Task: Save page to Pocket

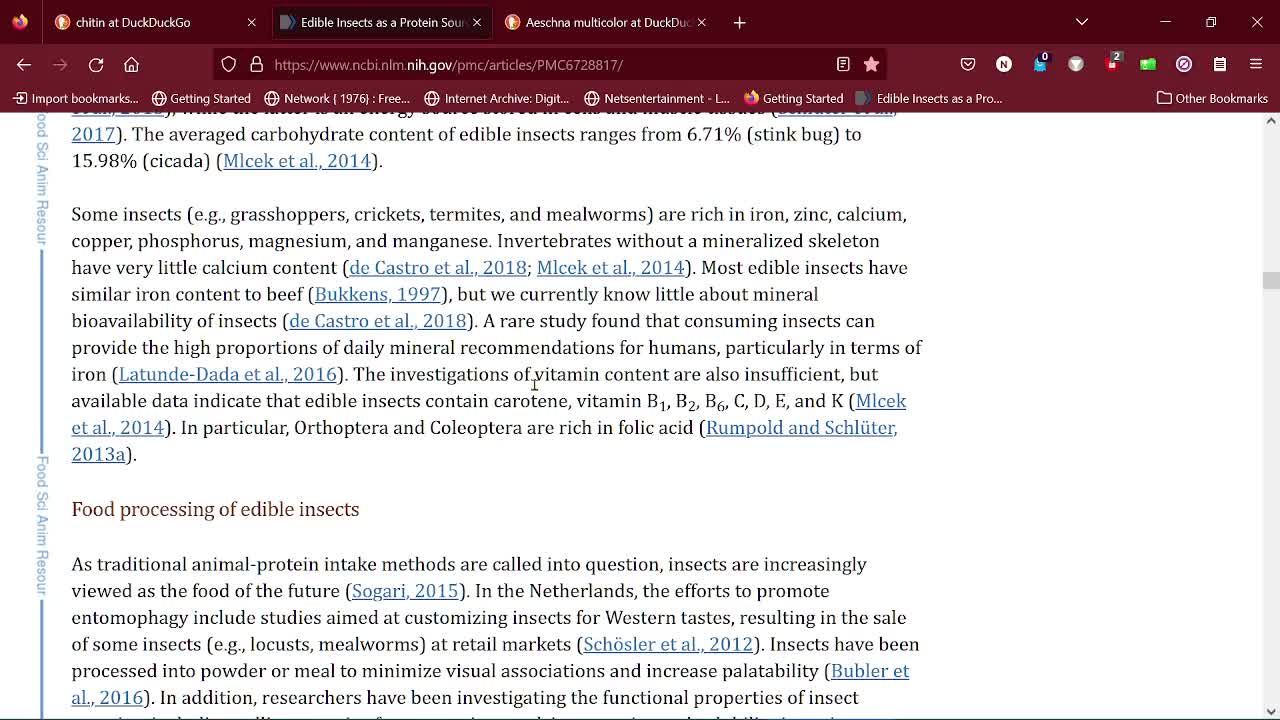Action: point(968,64)
